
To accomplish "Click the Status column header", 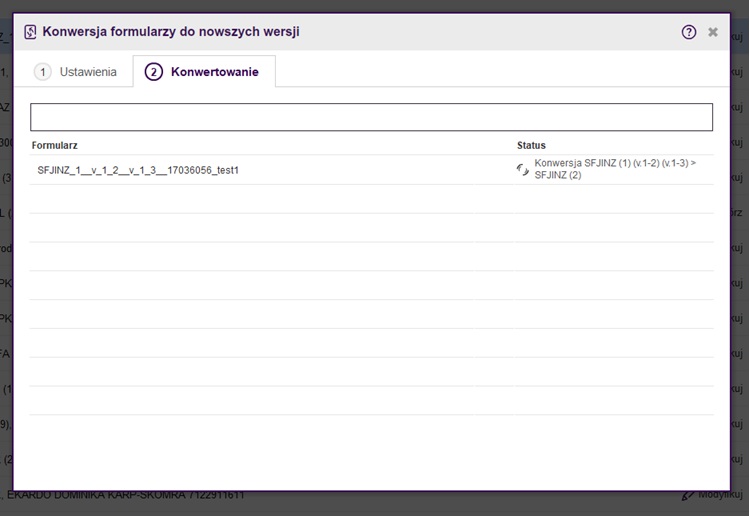I will point(531,146).
